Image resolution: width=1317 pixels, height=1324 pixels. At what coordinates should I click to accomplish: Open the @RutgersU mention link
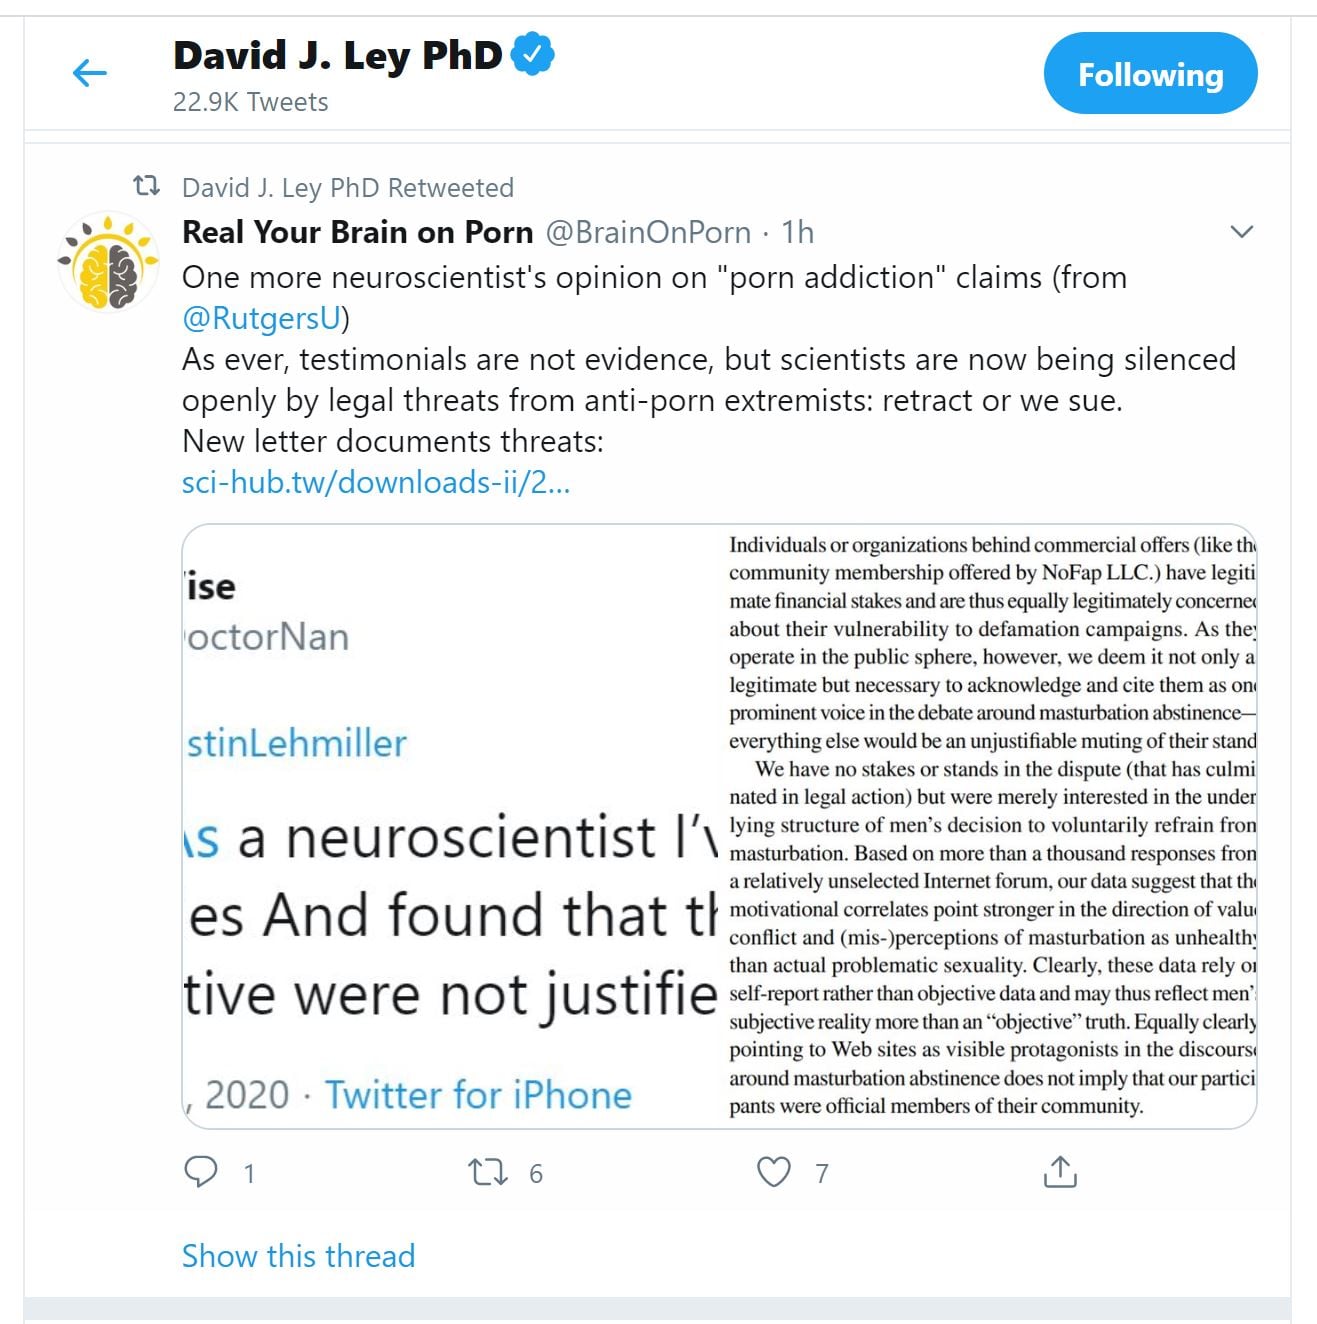pyautogui.click(x=262, y=318)
